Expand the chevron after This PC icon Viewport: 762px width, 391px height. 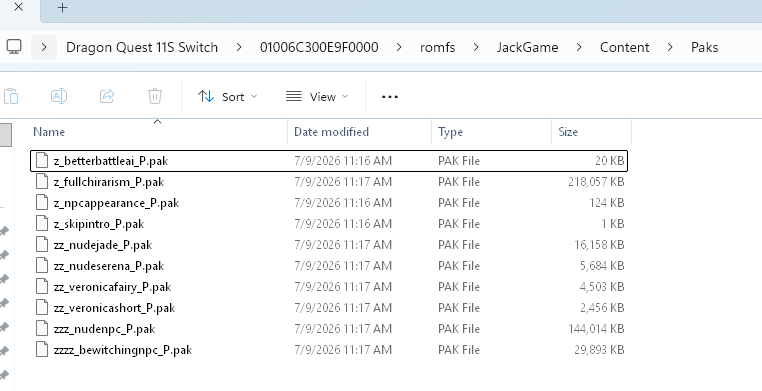[44, 47]
